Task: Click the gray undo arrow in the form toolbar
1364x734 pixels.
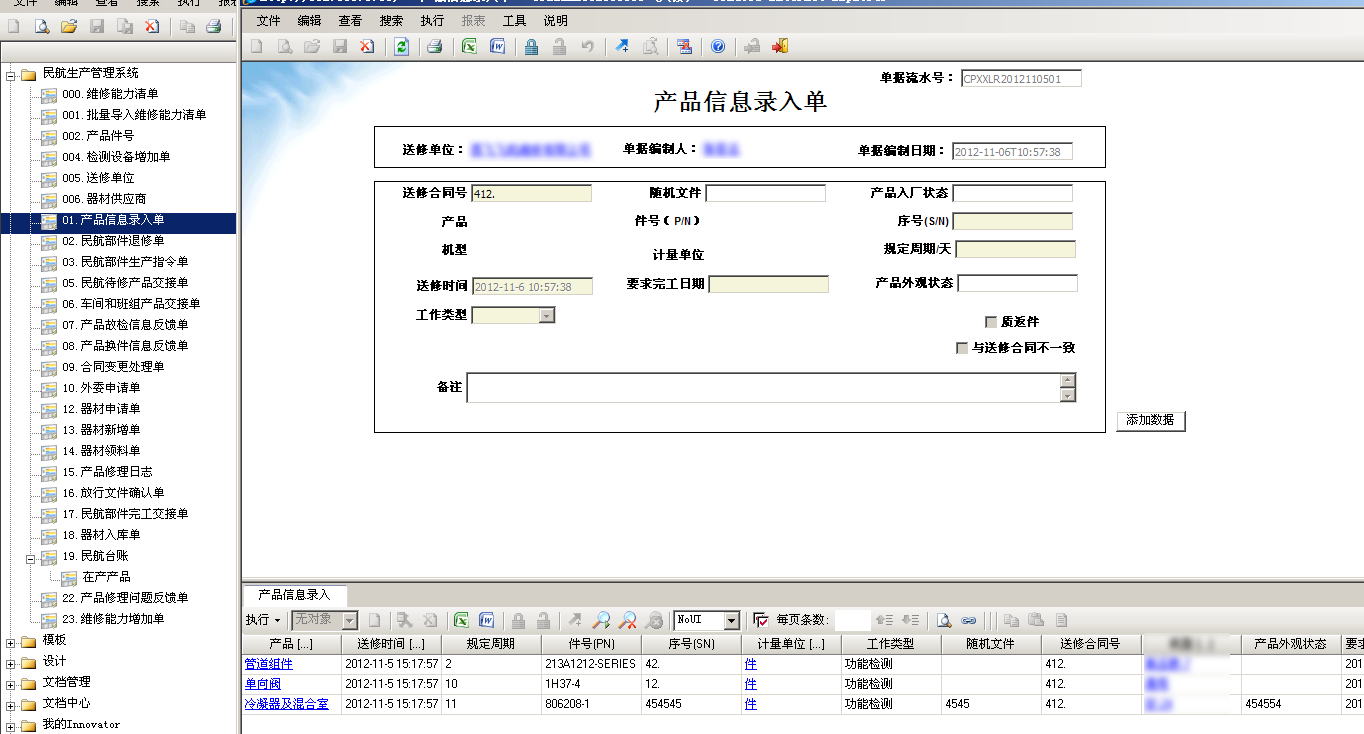Action: 588,46
